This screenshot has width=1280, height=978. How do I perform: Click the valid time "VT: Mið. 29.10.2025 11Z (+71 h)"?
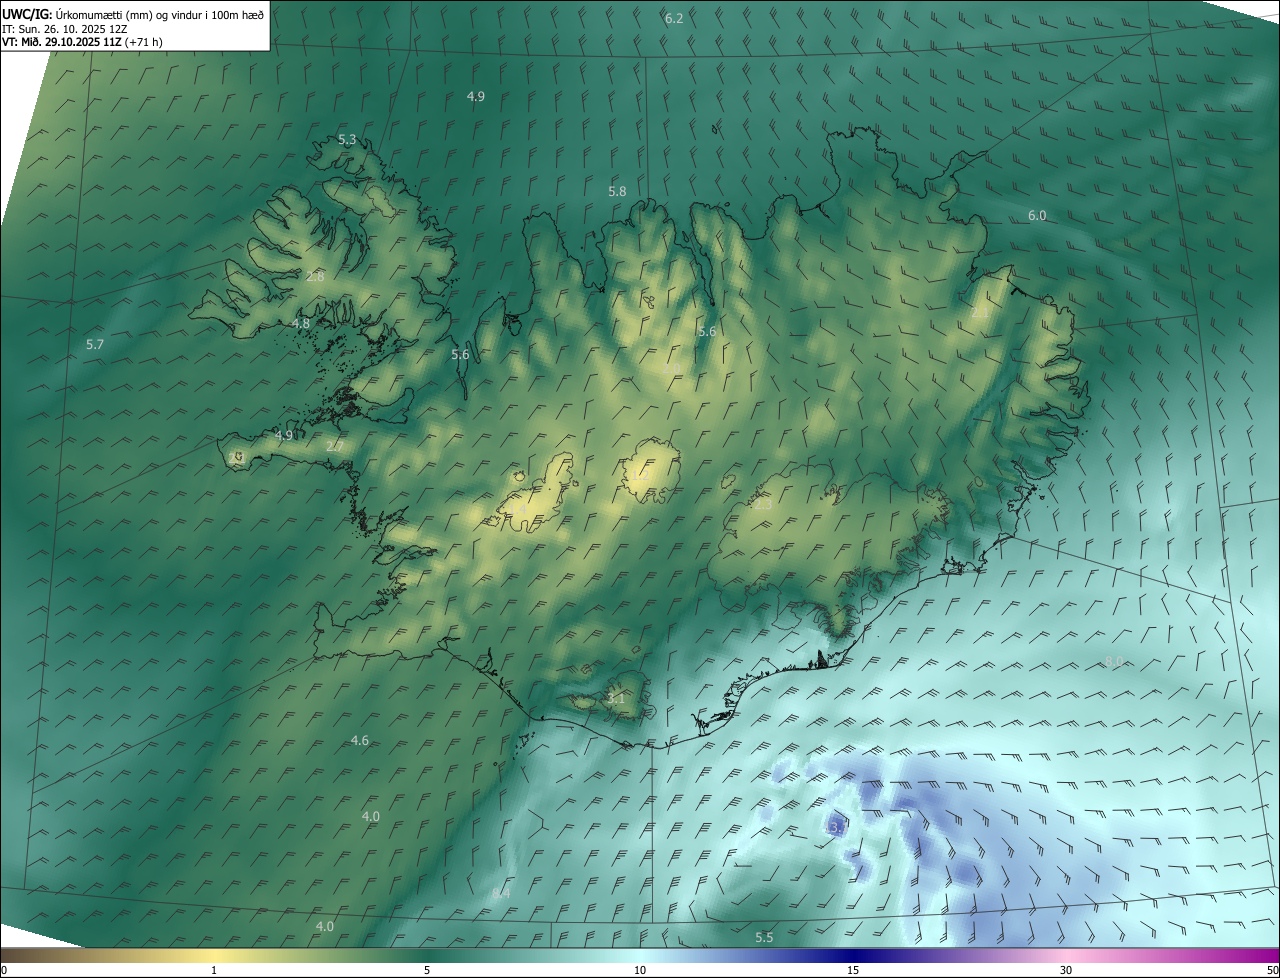(x=82, y=42)
